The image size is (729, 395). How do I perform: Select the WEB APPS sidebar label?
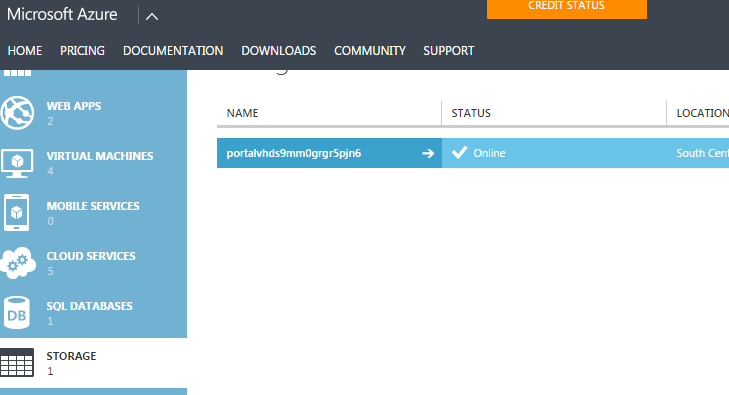74,106
